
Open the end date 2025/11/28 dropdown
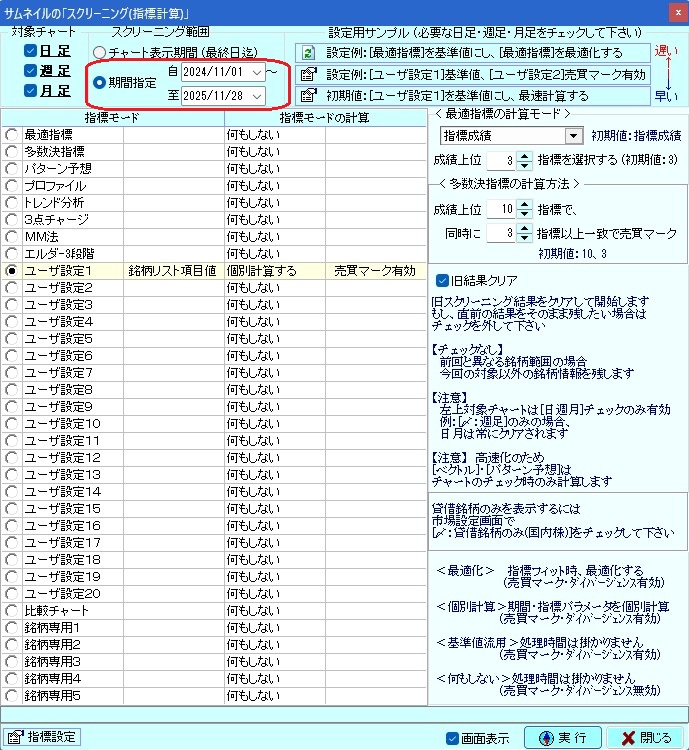tap(258, 96)
